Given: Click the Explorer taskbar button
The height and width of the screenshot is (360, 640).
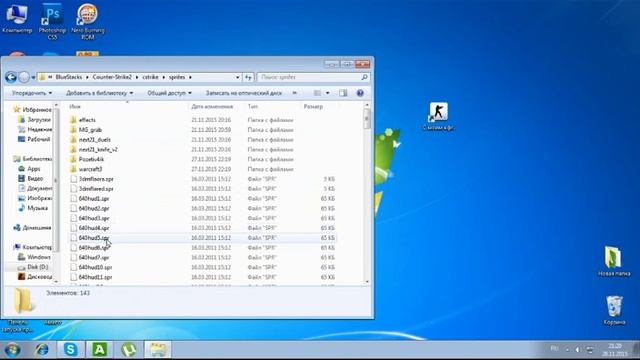Looking at the screenshot, I should 158,350.
